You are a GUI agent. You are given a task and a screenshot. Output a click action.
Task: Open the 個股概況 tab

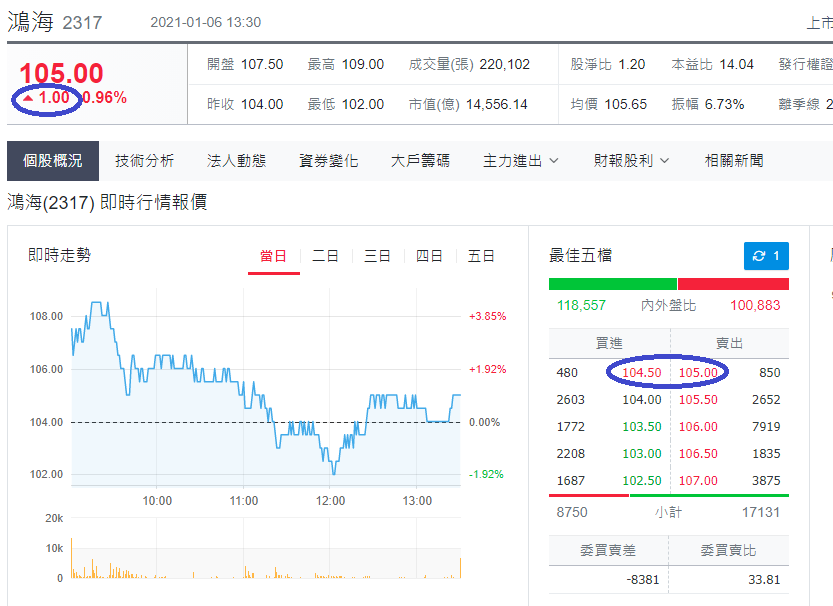pyautogui.click(x=53, y=161)
